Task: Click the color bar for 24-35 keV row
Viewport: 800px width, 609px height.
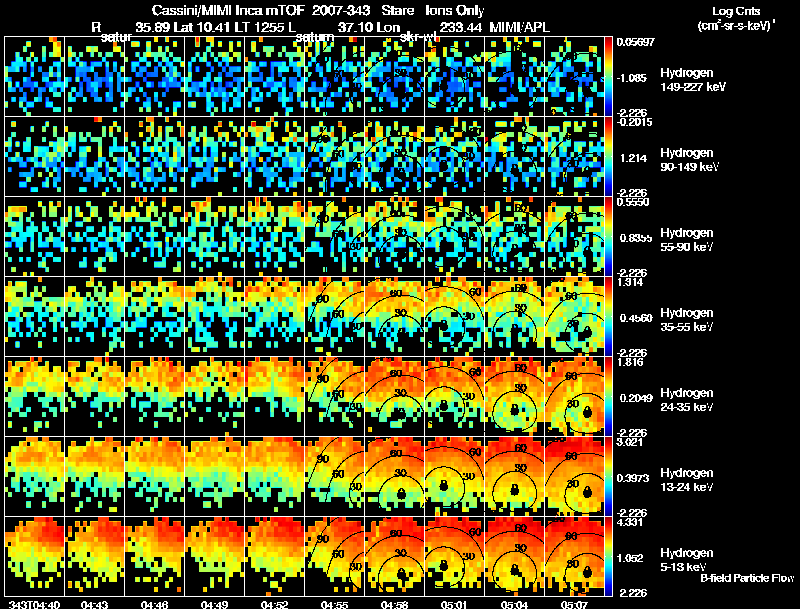Action: (x=608, y=396)
